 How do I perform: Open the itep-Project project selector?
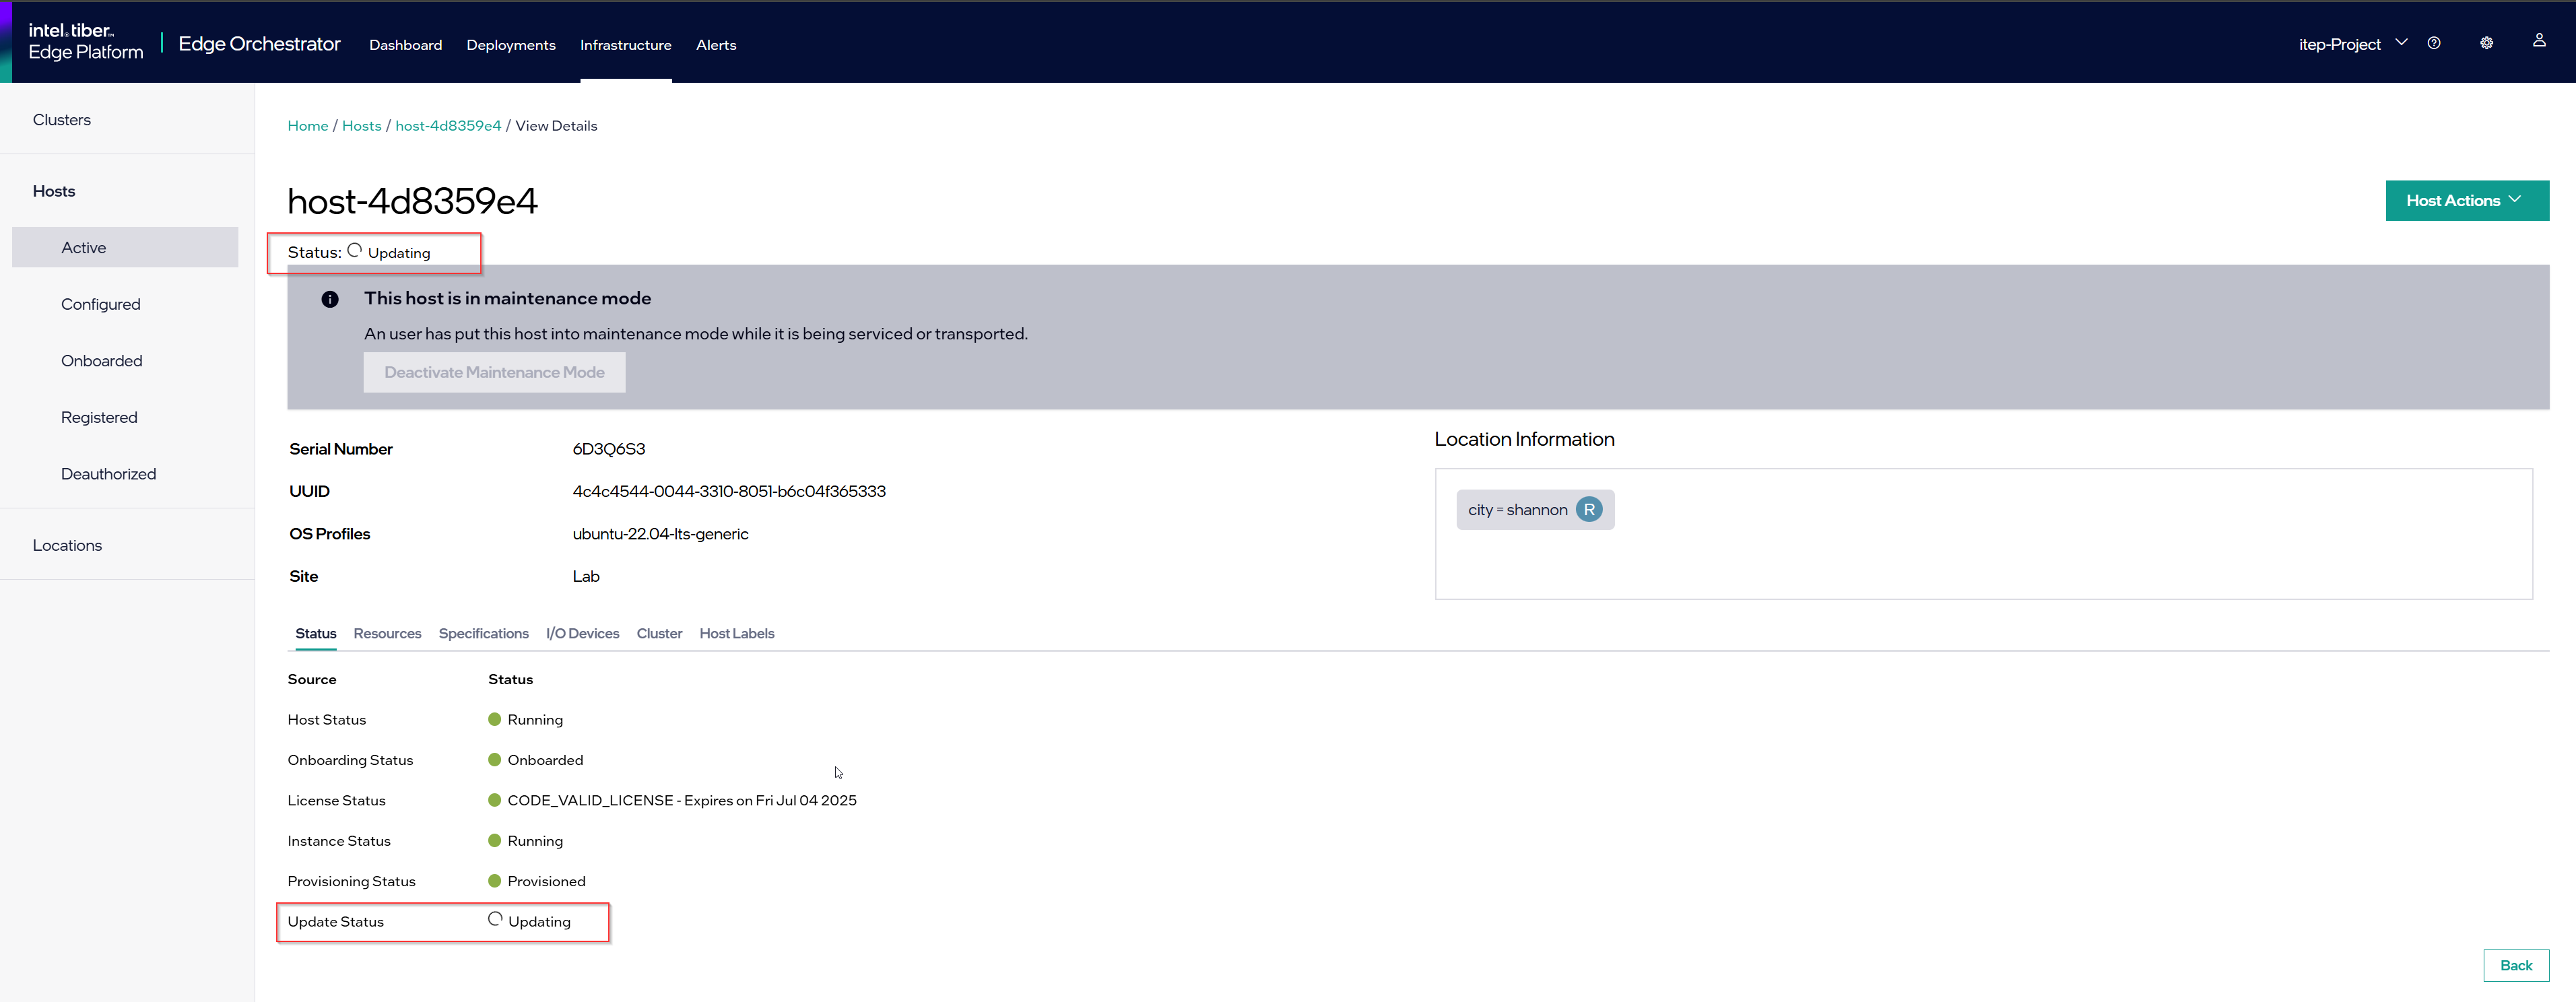point(2351,44)
